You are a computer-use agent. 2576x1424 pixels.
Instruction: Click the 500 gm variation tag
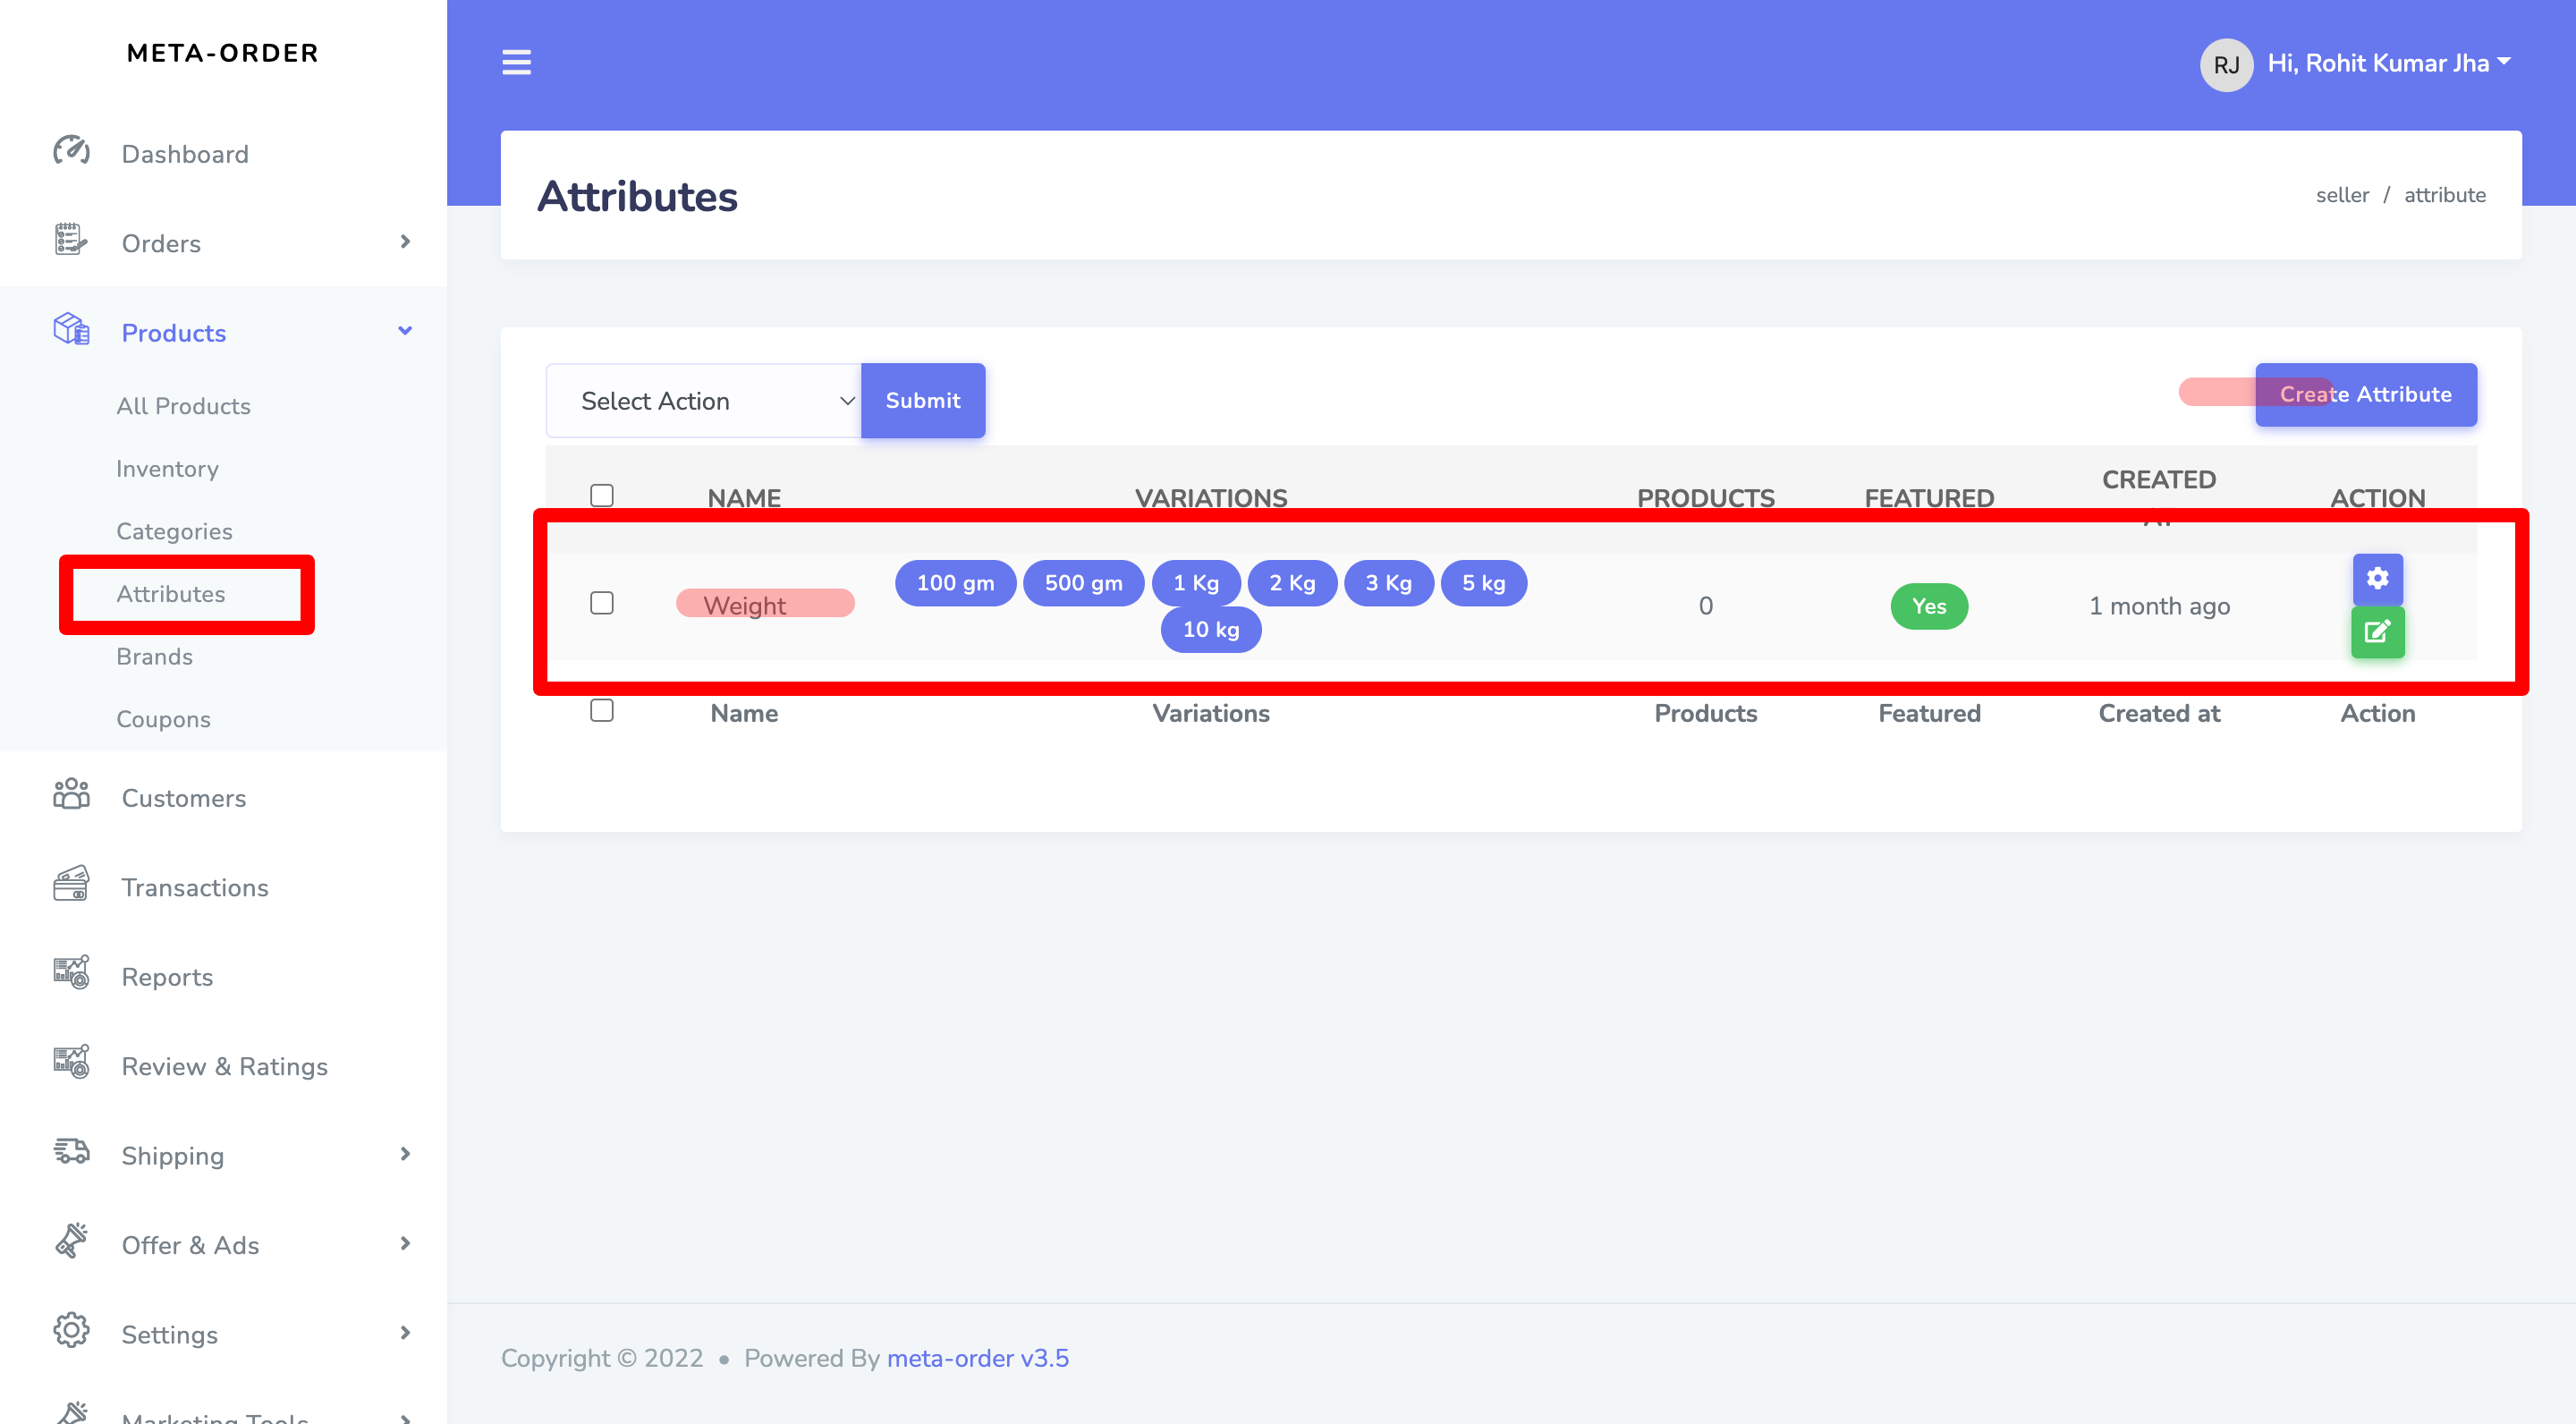1083,583
